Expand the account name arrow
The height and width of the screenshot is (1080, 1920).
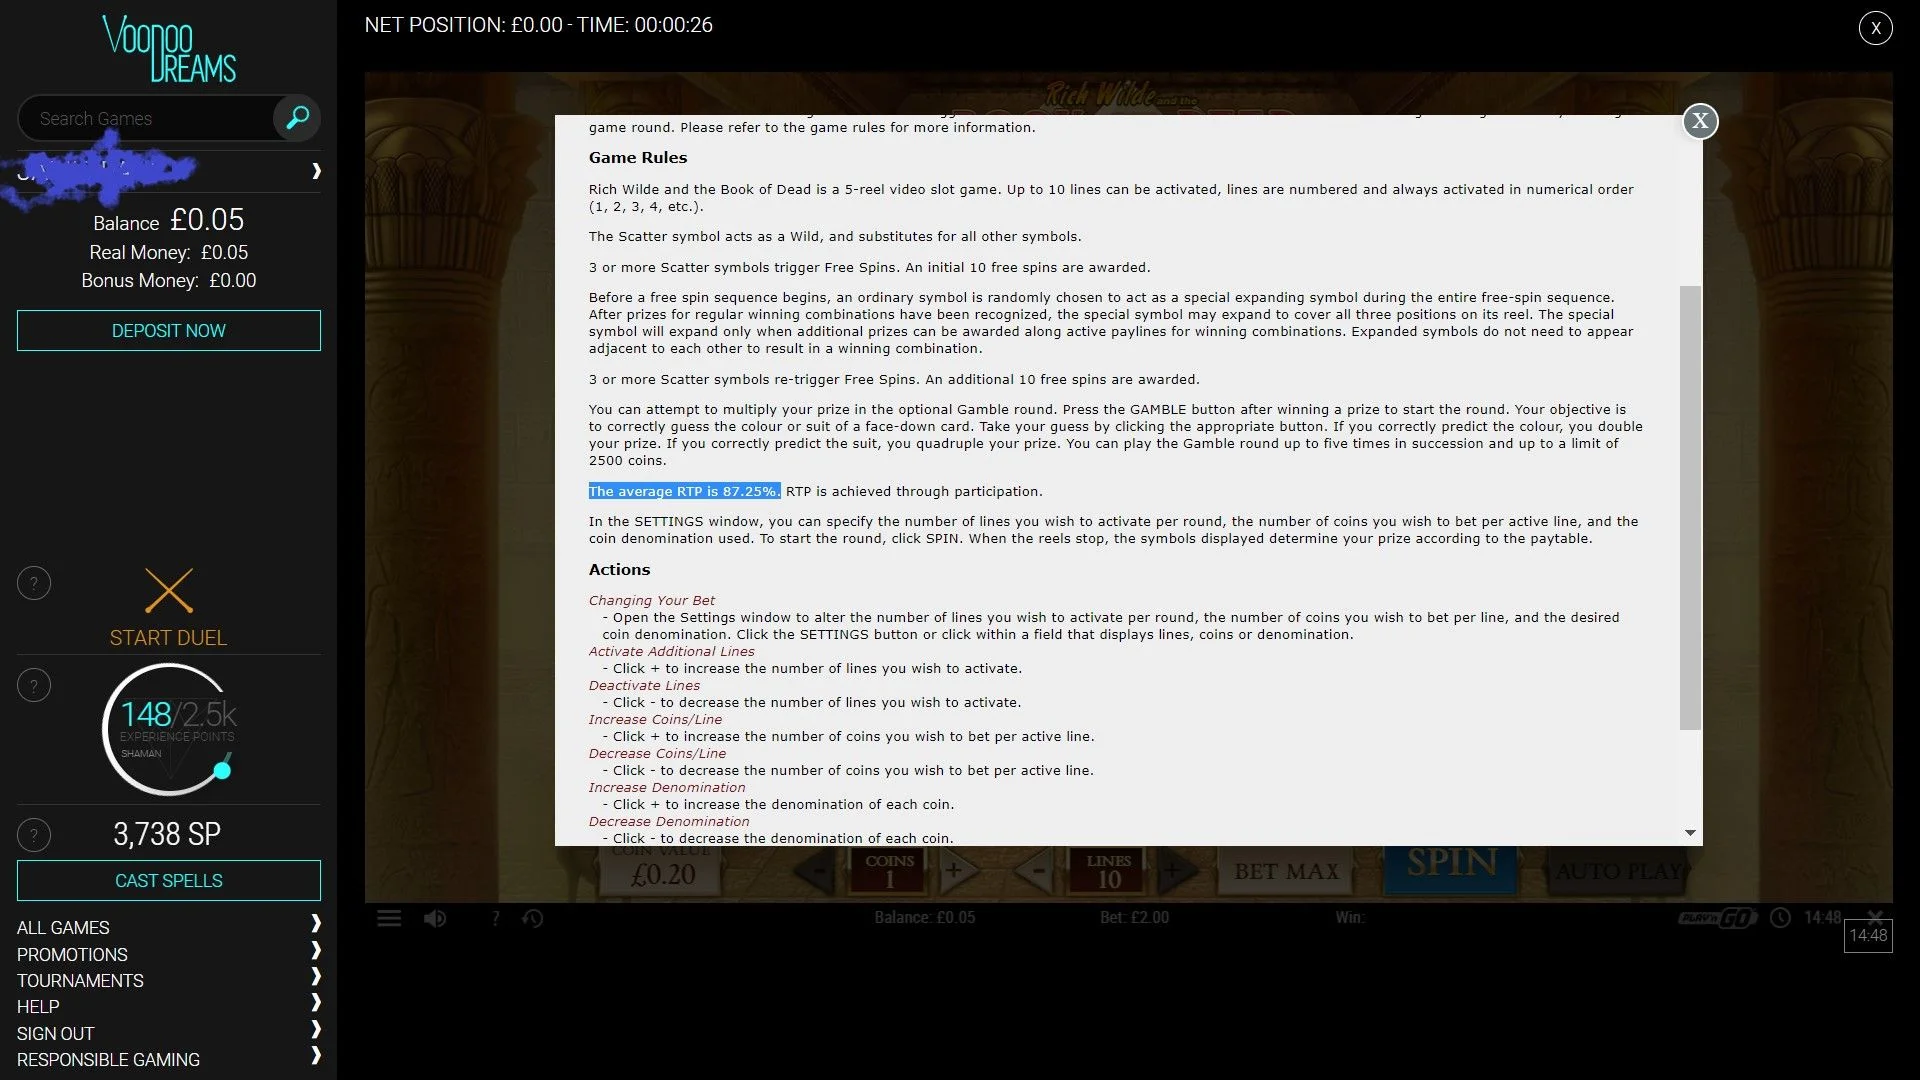coord(316,171)
